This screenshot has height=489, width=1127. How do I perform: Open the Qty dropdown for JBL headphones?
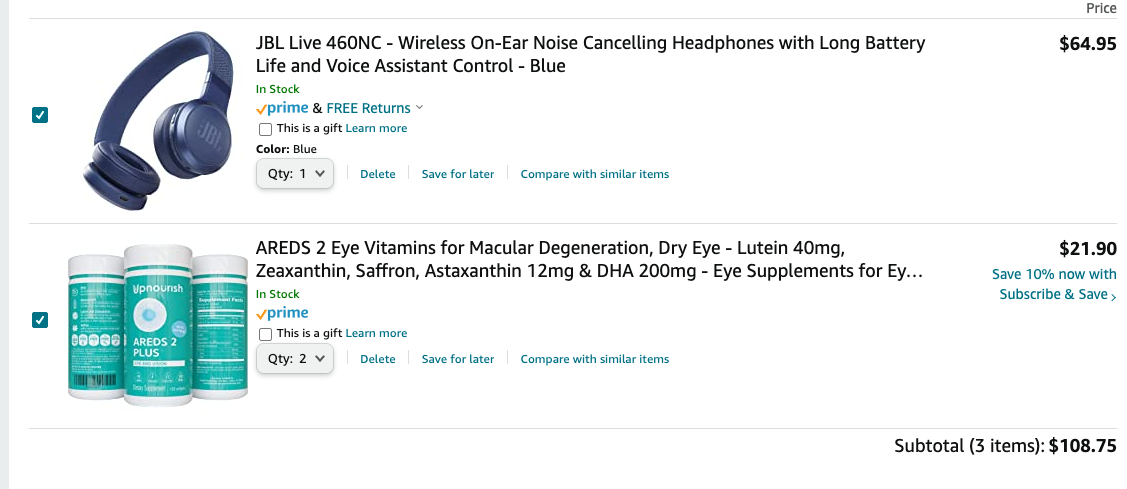[294, 174]
